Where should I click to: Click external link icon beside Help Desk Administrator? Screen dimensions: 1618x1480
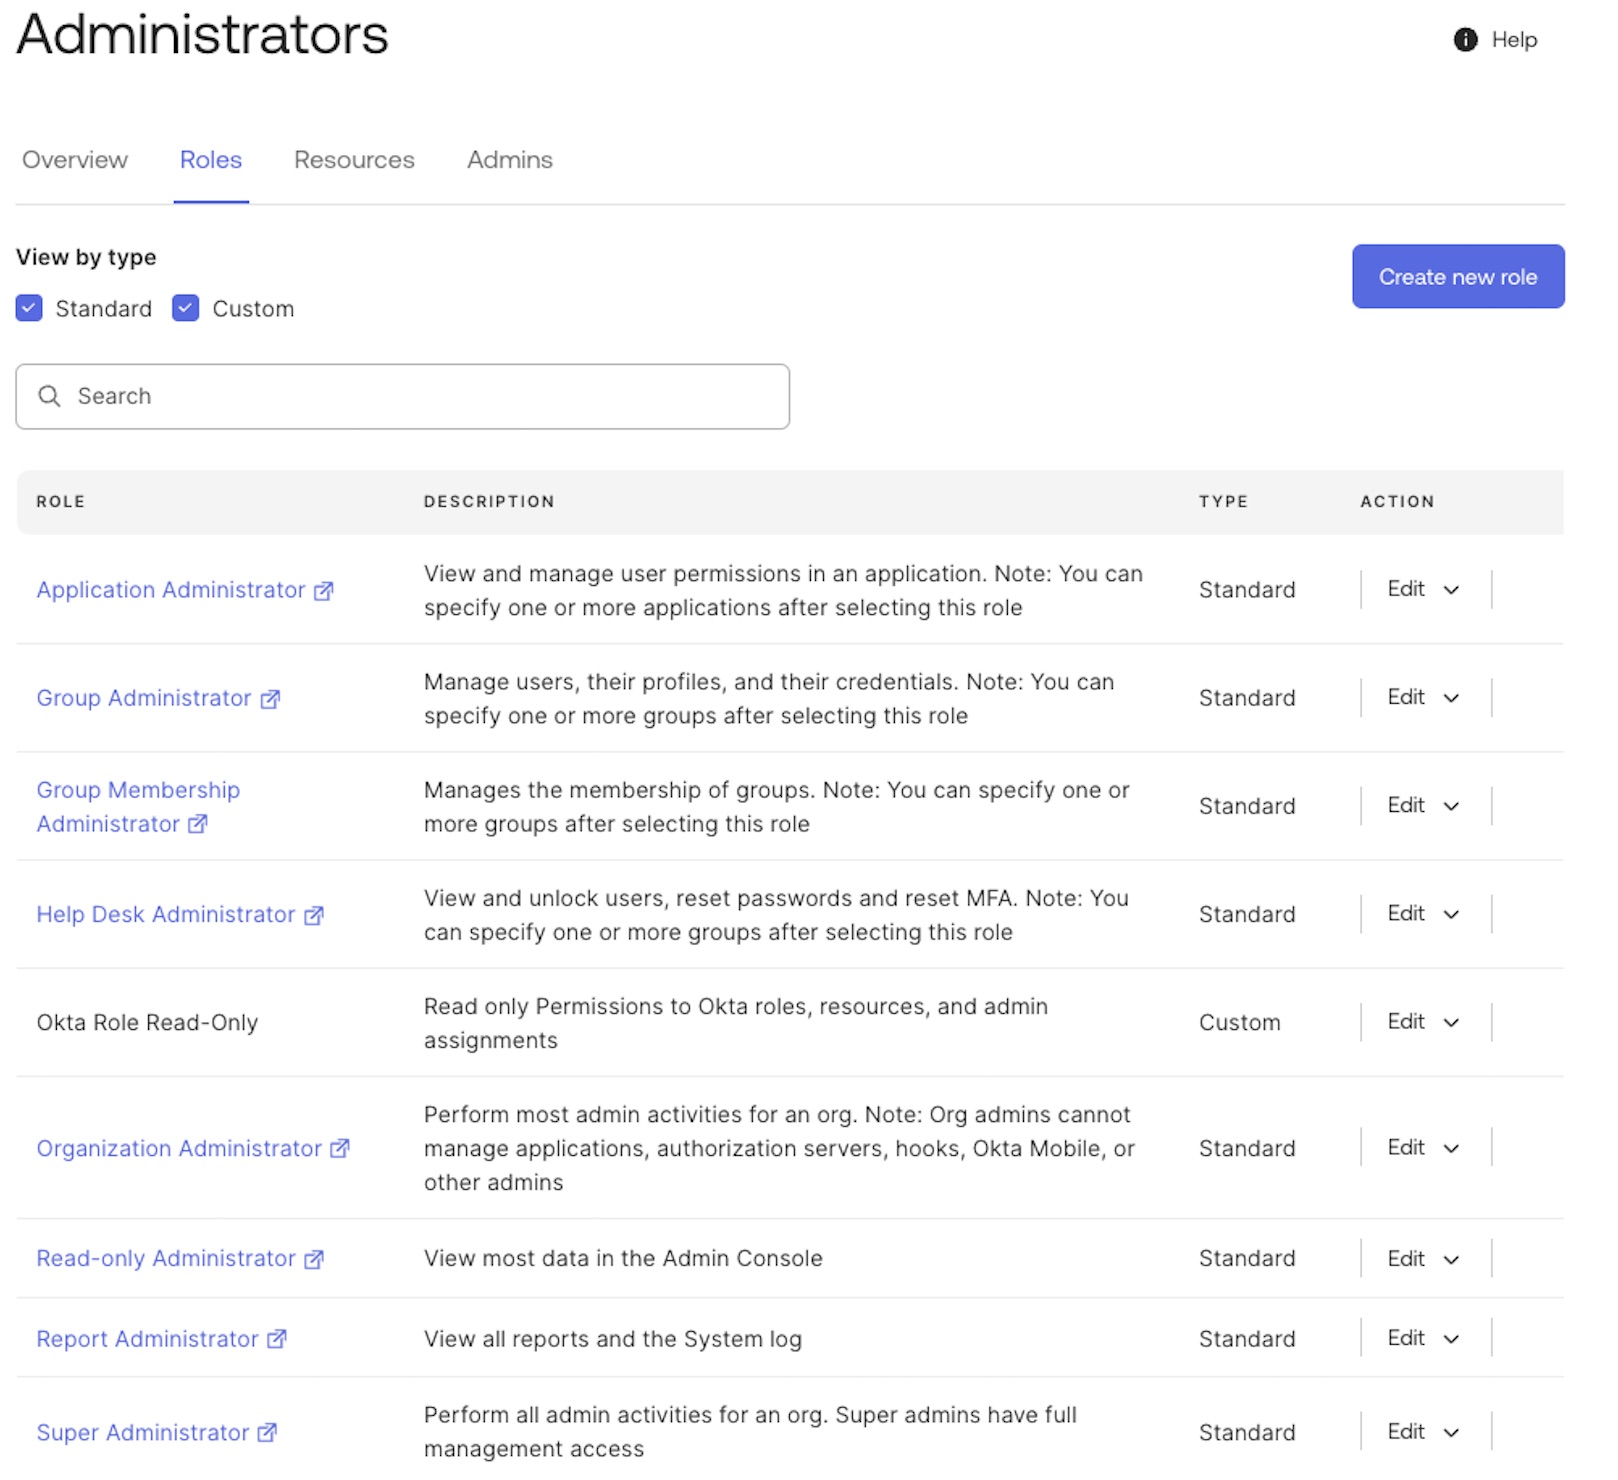pos(314,915)
